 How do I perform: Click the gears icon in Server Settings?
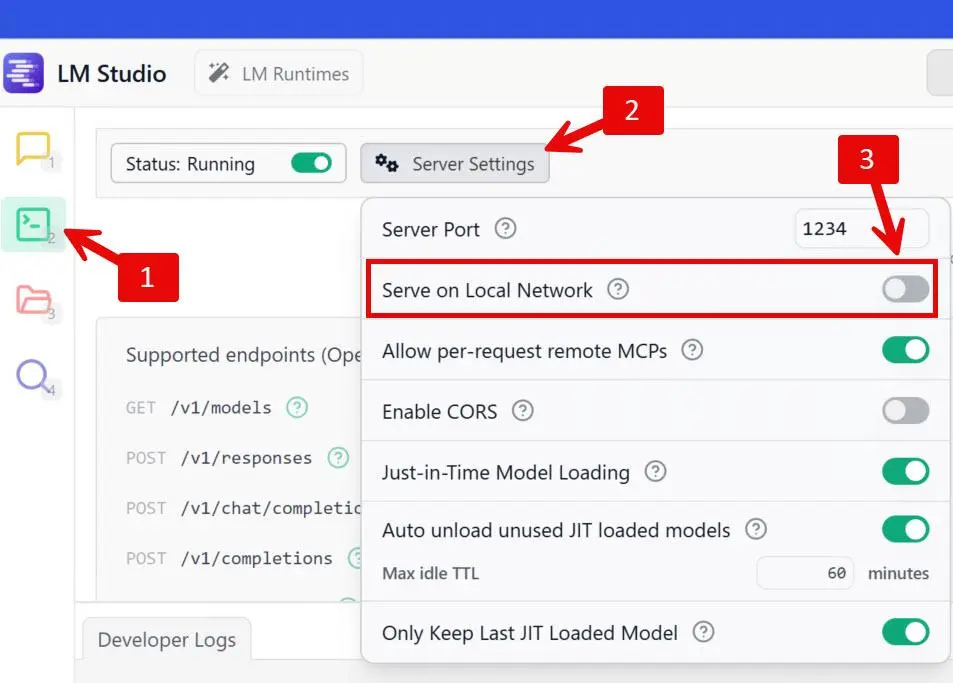coord(387,163)
